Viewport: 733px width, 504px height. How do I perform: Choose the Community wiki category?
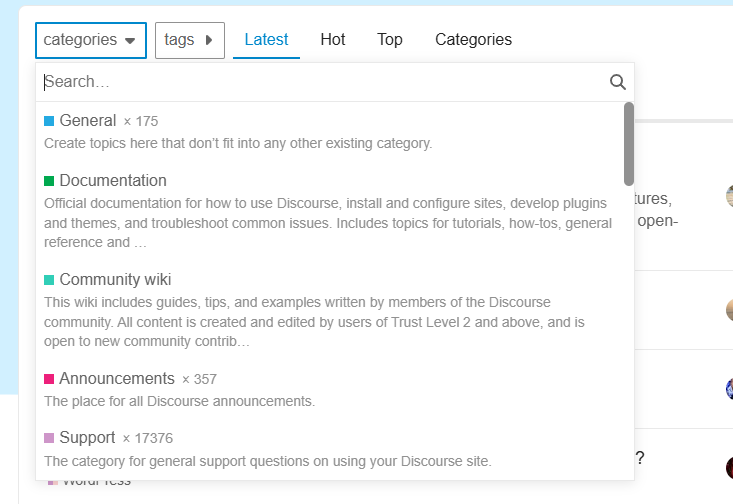334,310
